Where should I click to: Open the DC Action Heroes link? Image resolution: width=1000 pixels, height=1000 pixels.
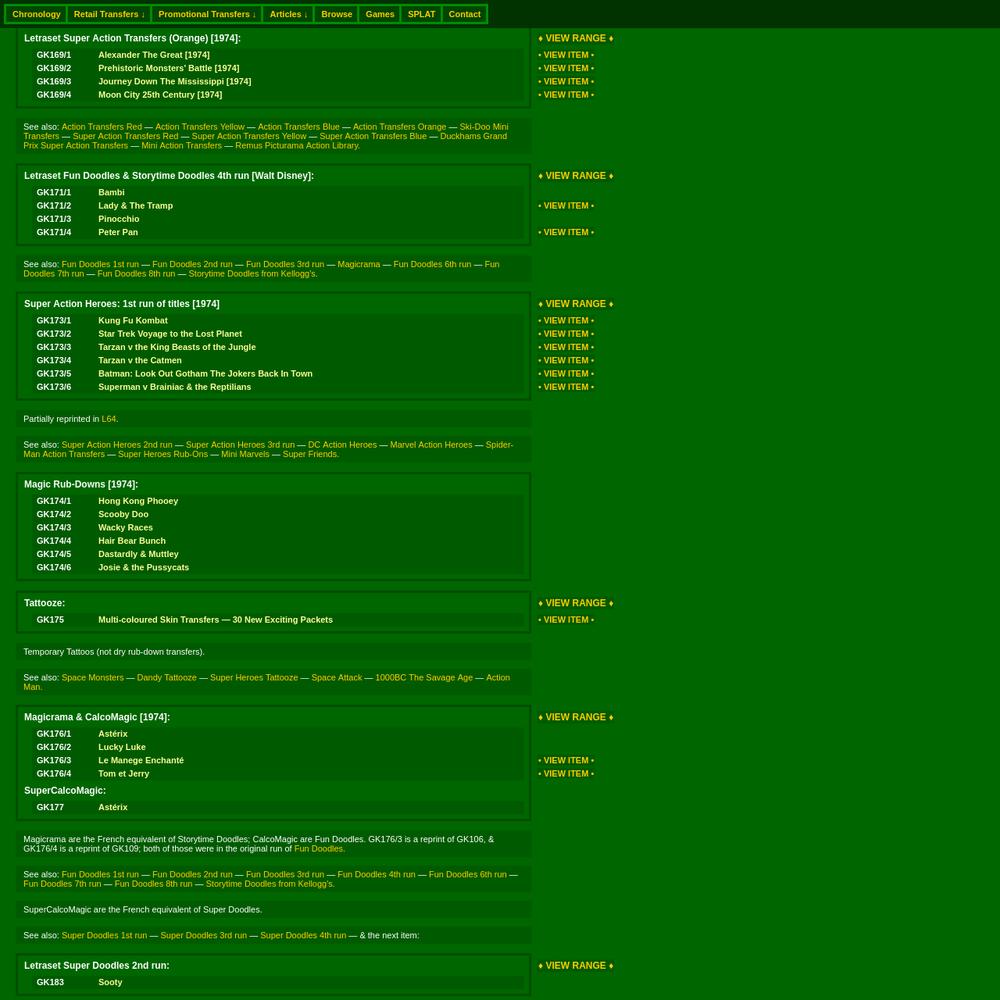click(342, 445)
